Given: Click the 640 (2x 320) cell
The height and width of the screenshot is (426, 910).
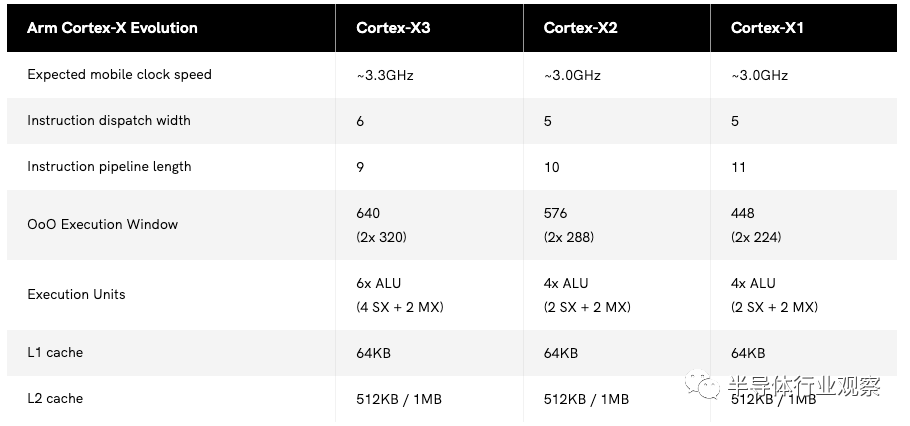Looking at the screenshot, I should (x=381, y=225).
